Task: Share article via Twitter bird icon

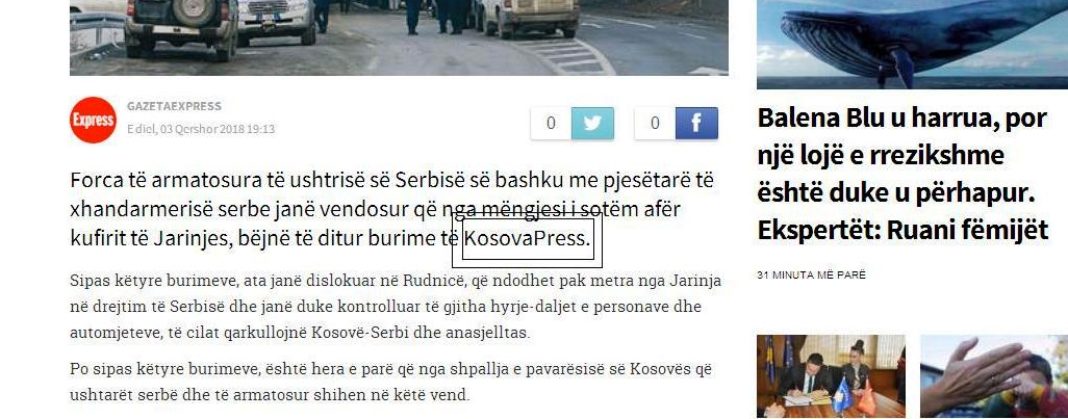Action: [592, 123]
